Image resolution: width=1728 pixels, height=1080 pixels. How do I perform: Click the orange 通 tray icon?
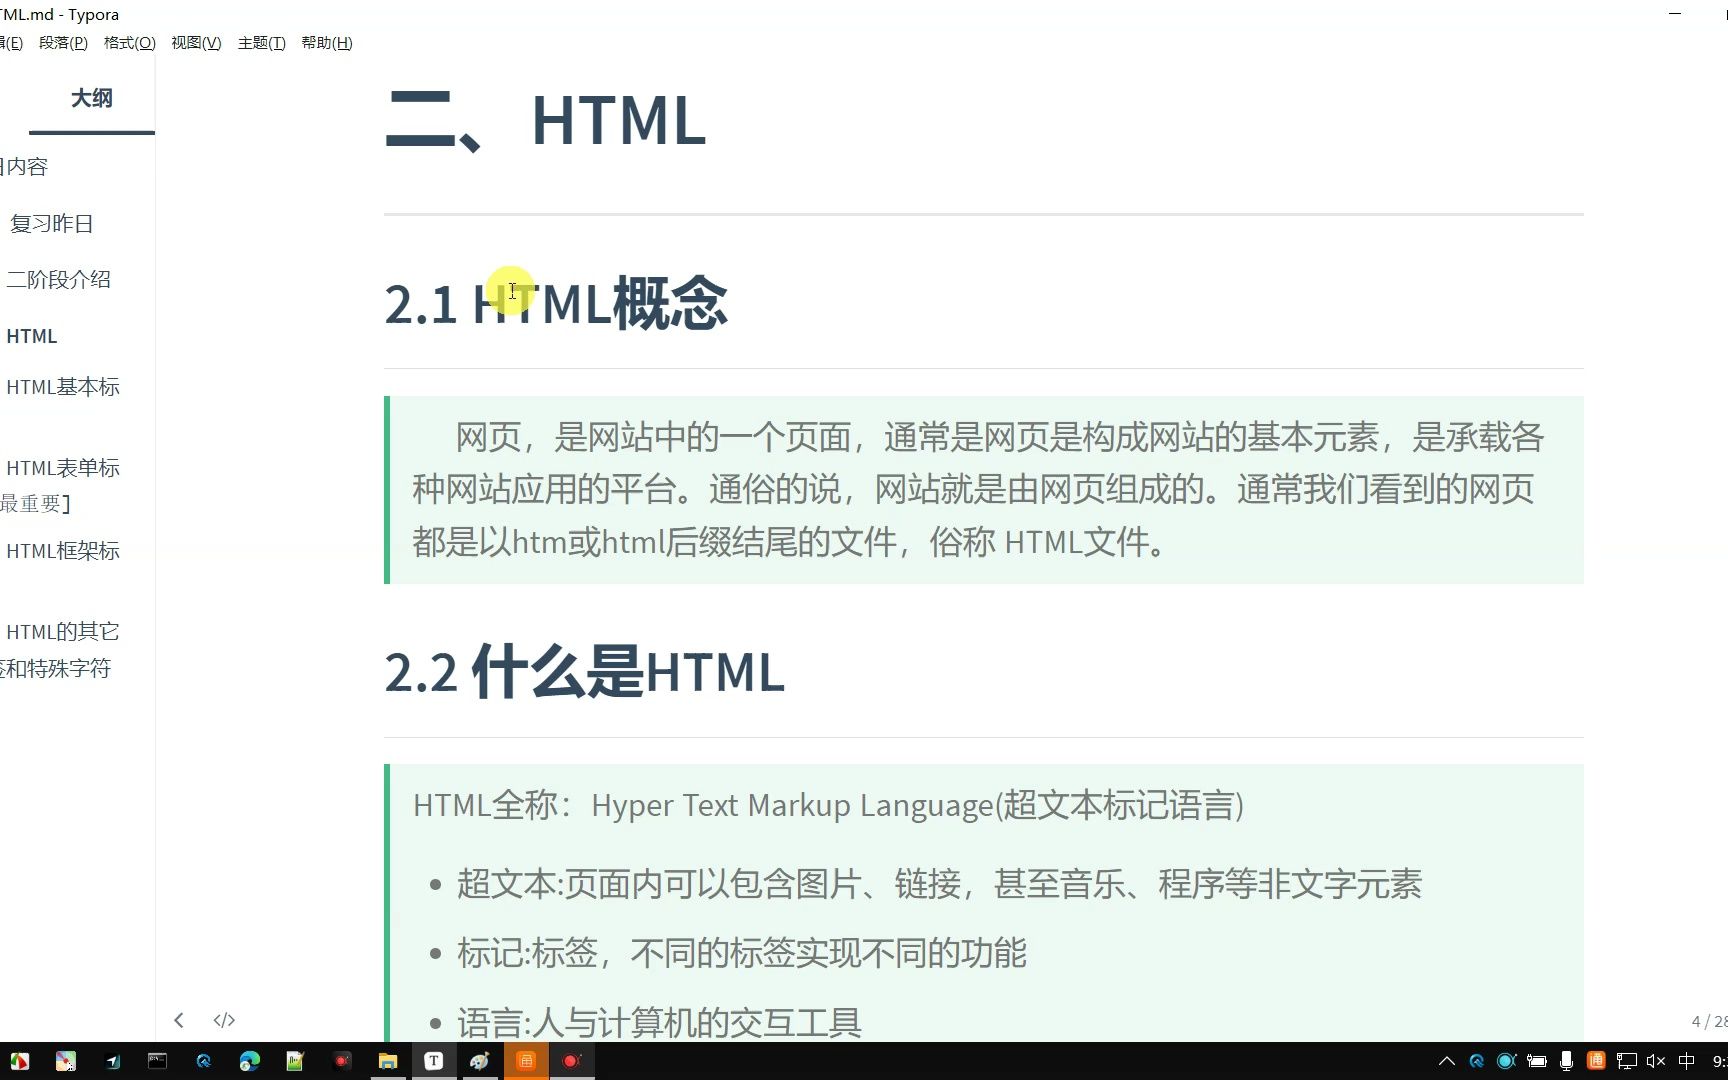point(1596,1061)
